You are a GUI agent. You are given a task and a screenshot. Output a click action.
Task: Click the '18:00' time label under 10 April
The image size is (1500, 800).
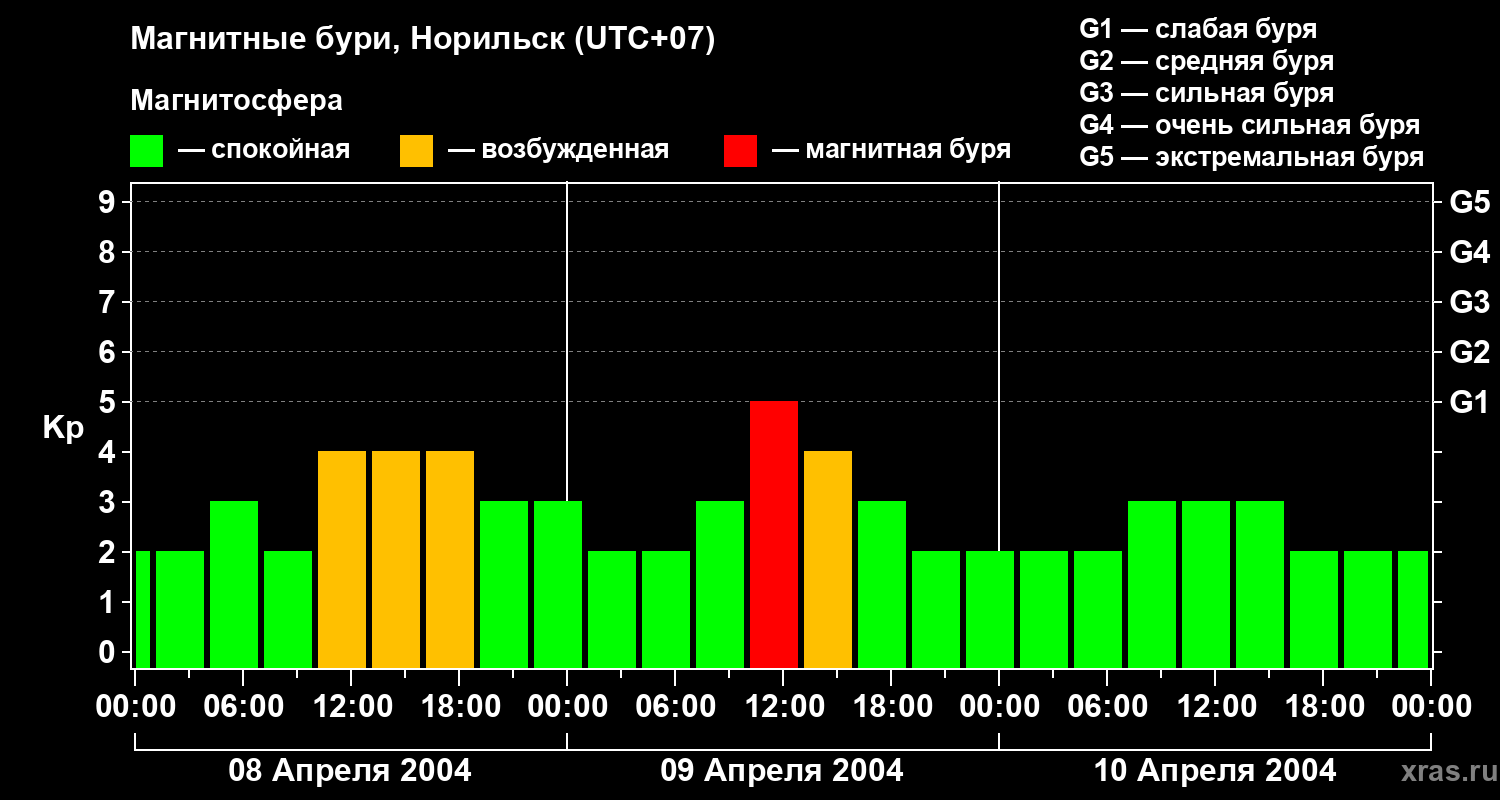point(1323,707)
